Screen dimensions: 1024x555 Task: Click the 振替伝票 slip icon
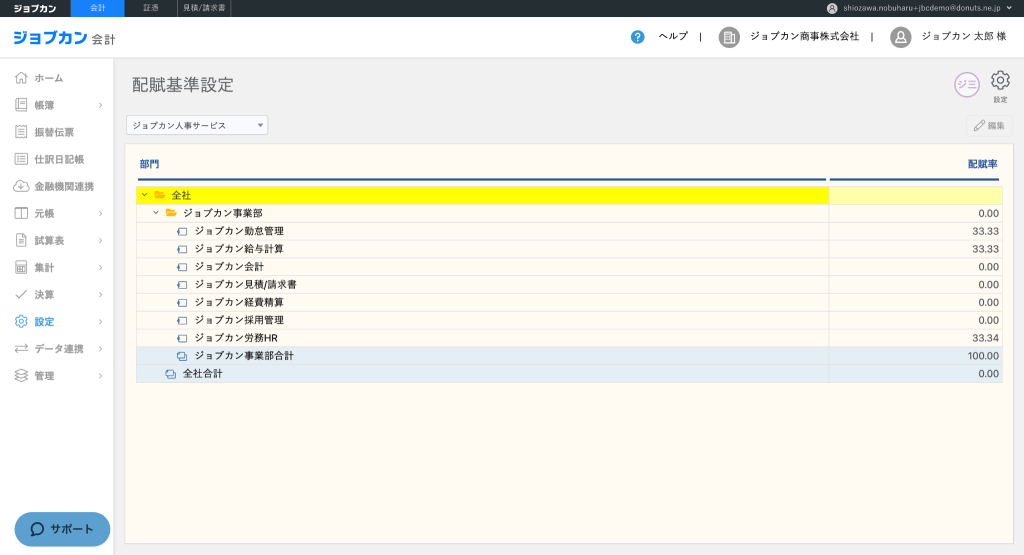coord(21,132)
